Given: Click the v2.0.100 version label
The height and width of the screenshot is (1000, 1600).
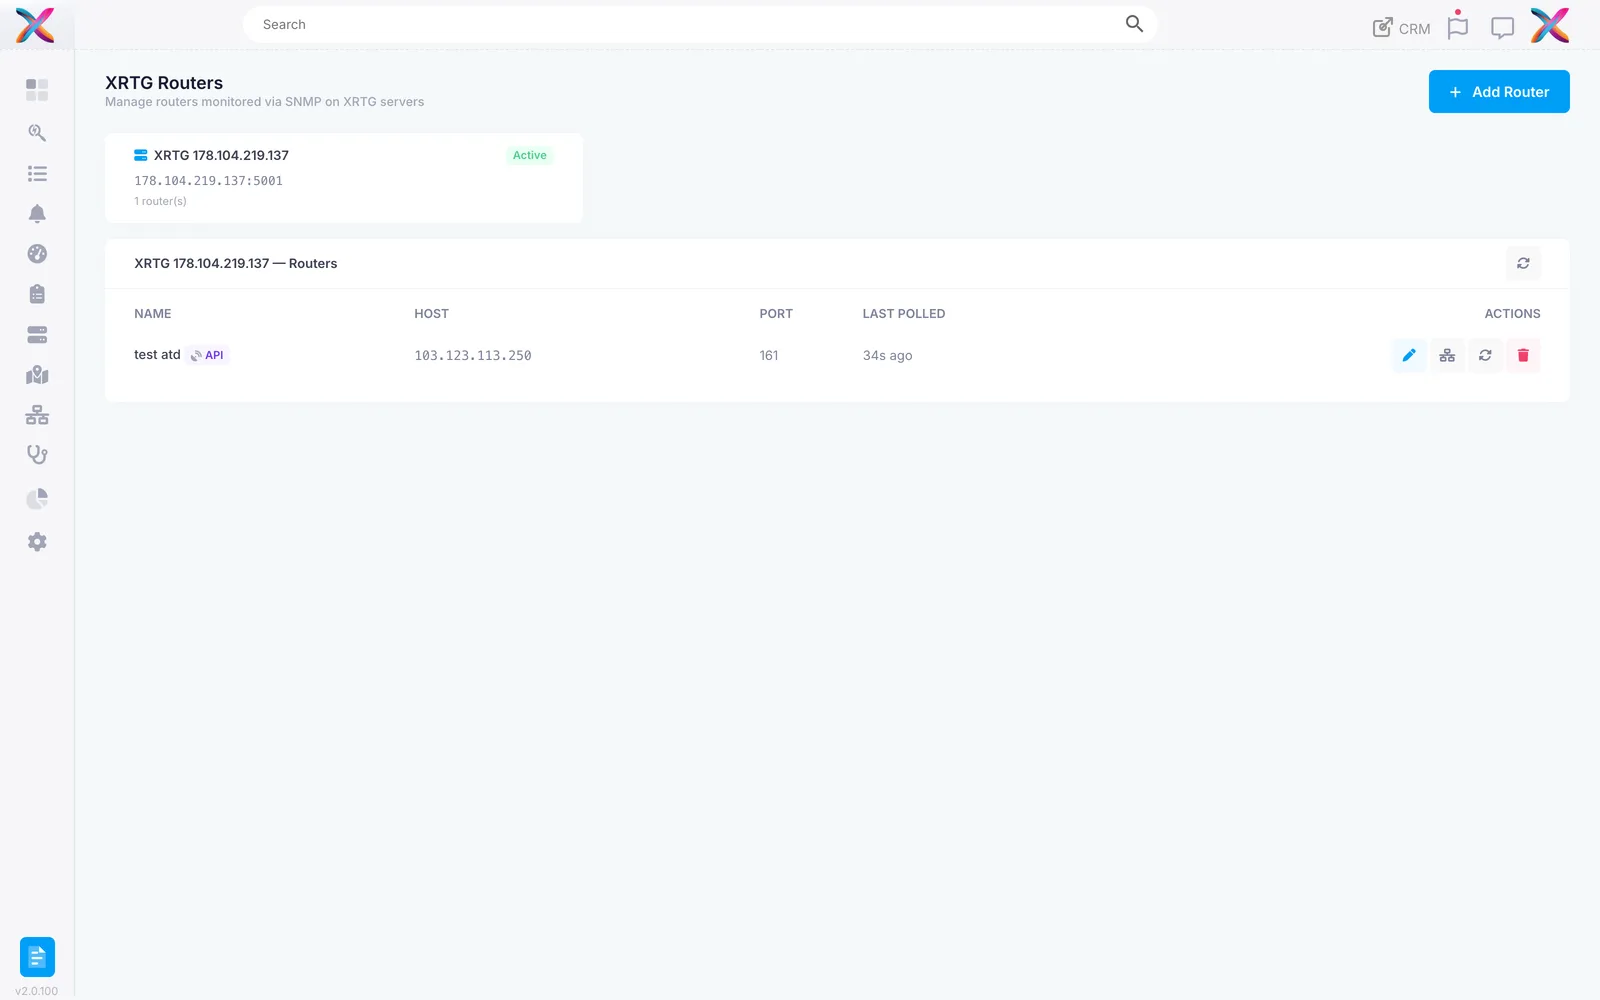Looking at the screenshot, I should [37, 991].
